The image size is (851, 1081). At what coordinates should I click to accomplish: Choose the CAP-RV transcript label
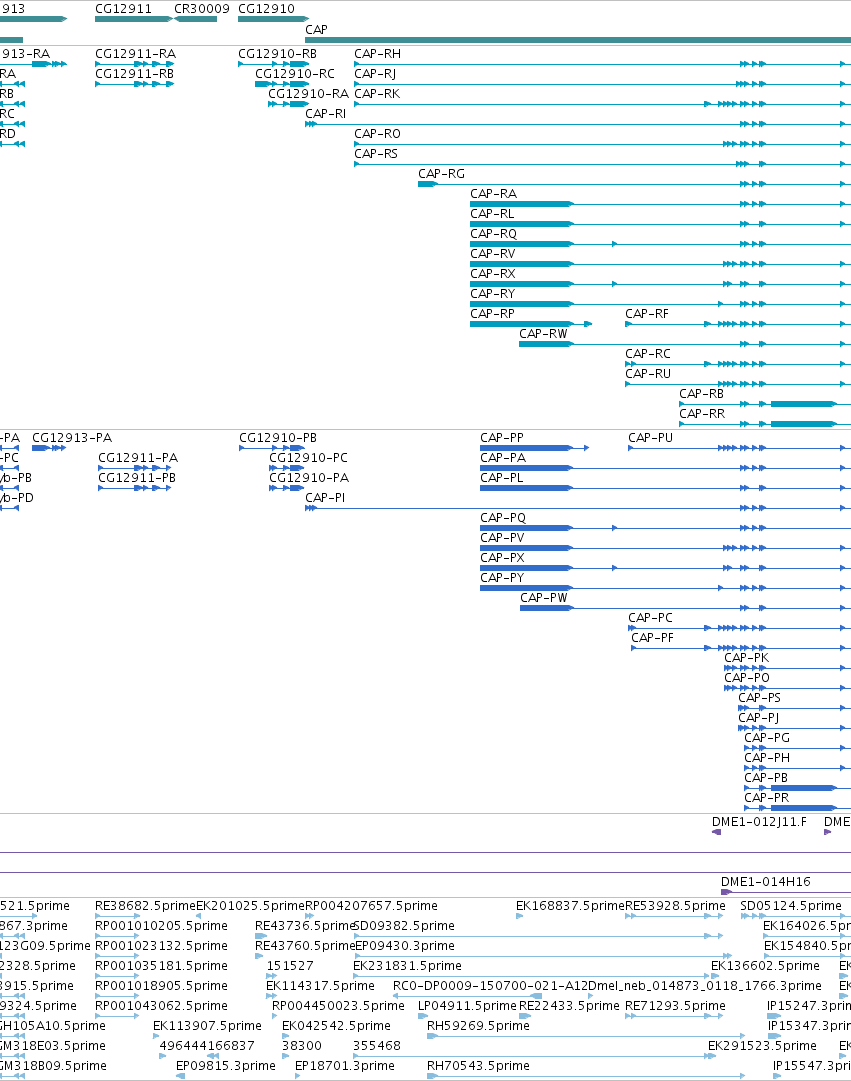pos(492,254)
